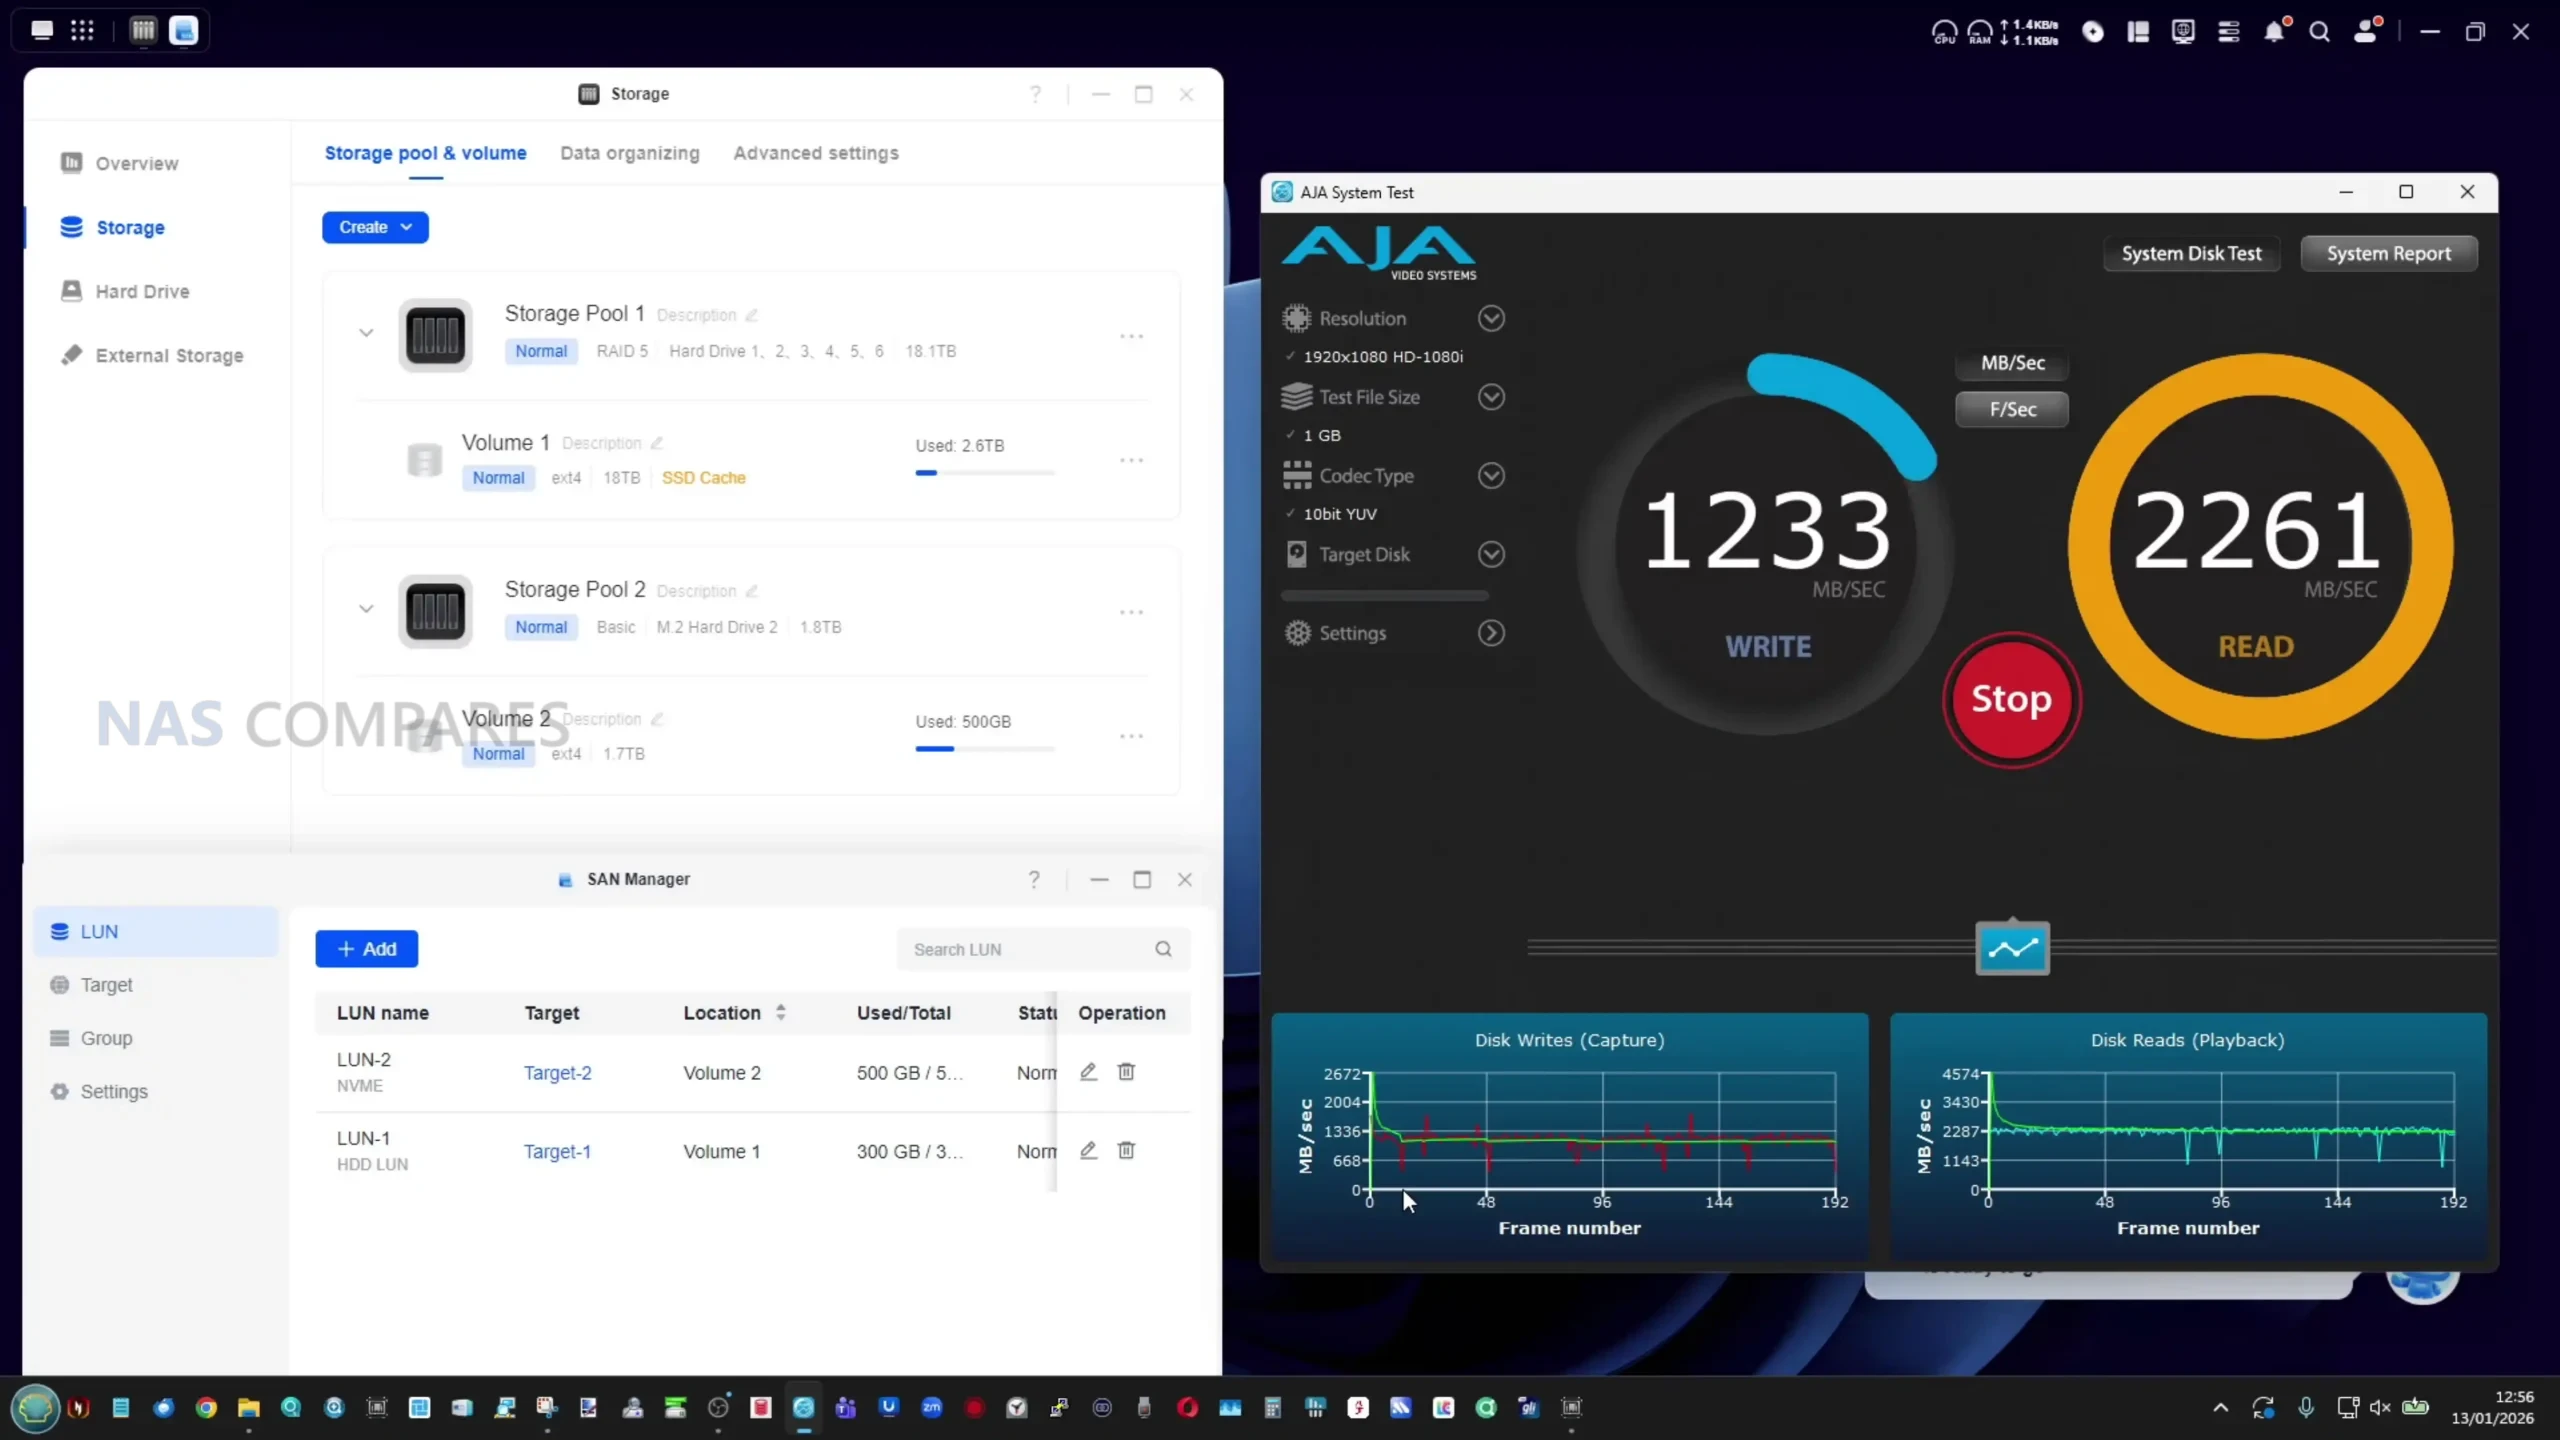Open the notifications bell in top bar
This screenshot has width=2560, height=1440.
click(x=2274, y=31)
